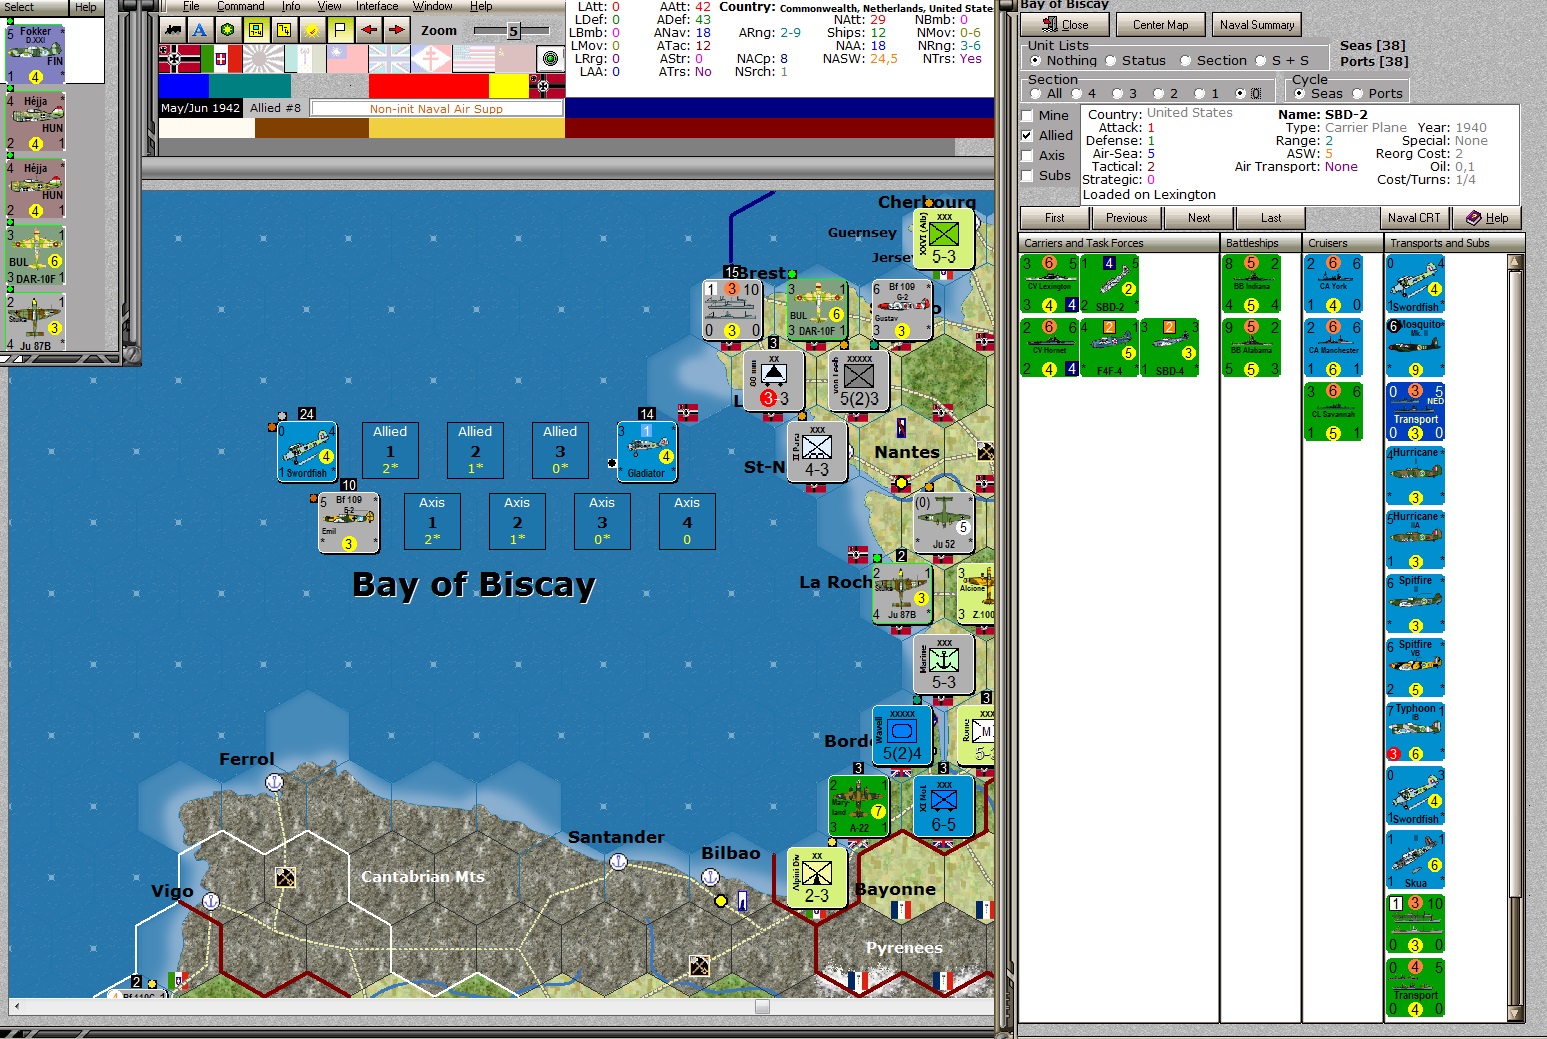Select the Japanese rising sun flag
Image resolution: width=1547 pixels, height=1039 pixels.
pyautogui.click(x=263, y=59)
